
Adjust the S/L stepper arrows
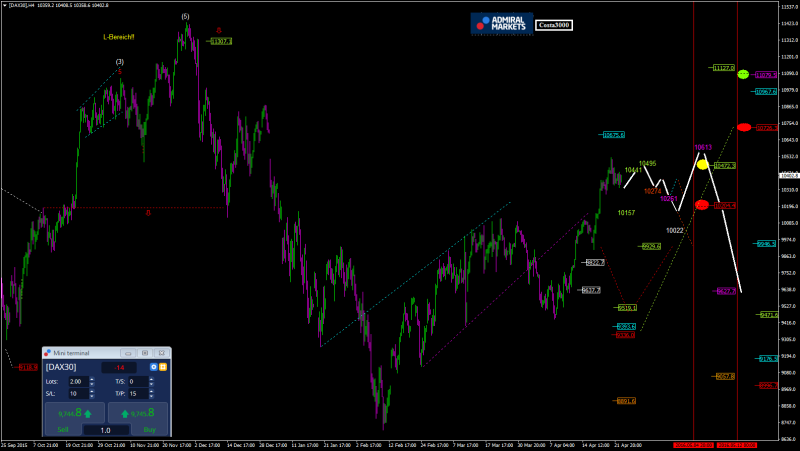[x=92, y=393]
